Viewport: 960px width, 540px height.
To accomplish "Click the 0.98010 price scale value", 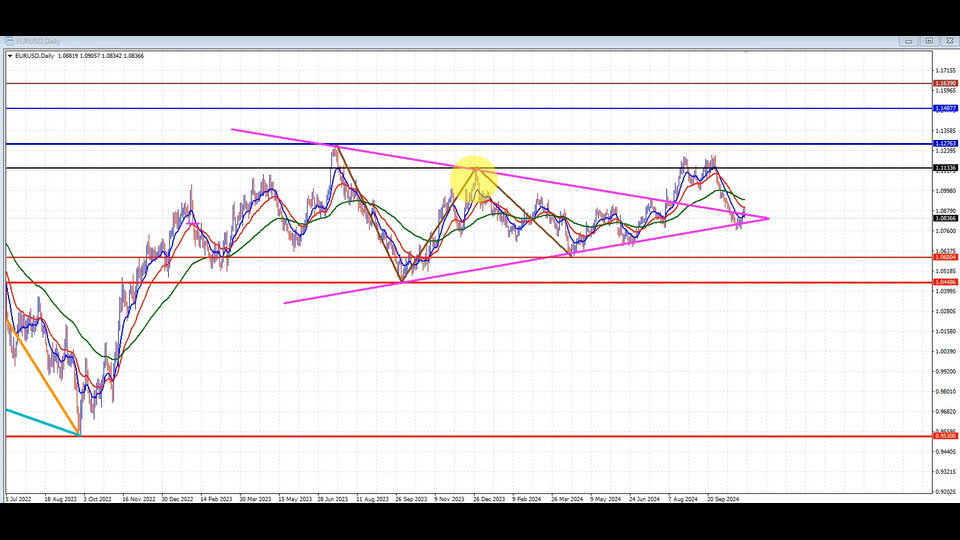I will point(945,391).
